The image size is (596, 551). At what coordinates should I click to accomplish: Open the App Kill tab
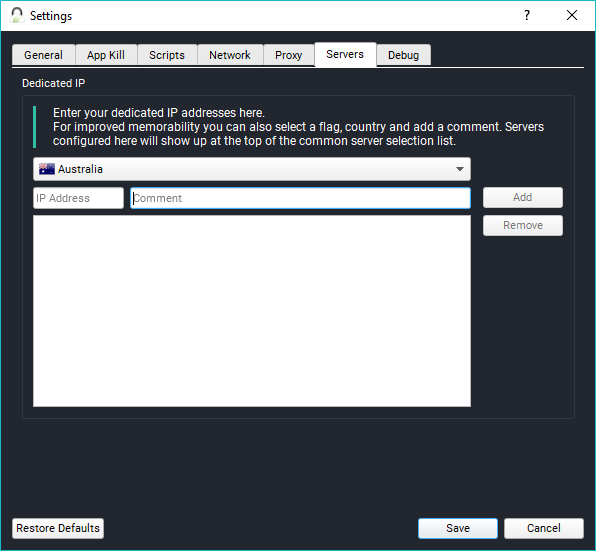pos(106,55)
